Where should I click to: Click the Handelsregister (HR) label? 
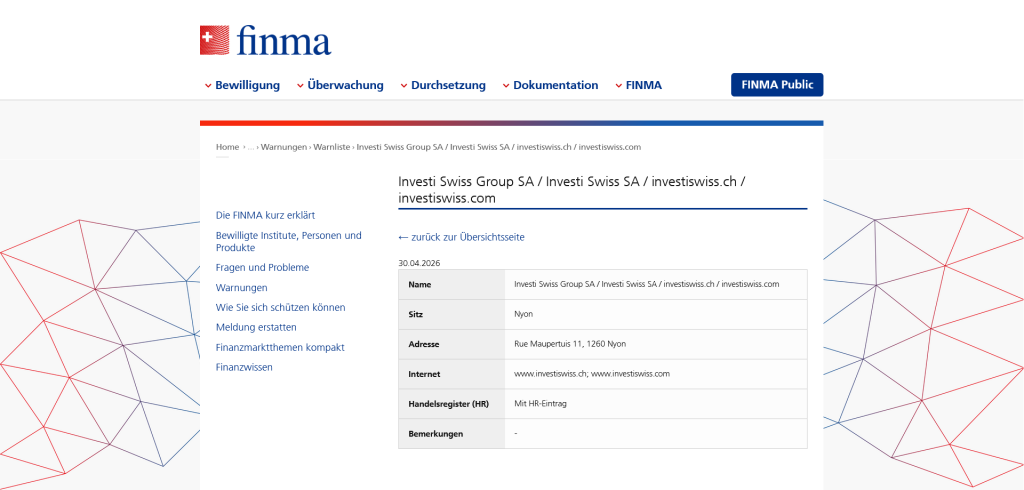click(449, 404)
